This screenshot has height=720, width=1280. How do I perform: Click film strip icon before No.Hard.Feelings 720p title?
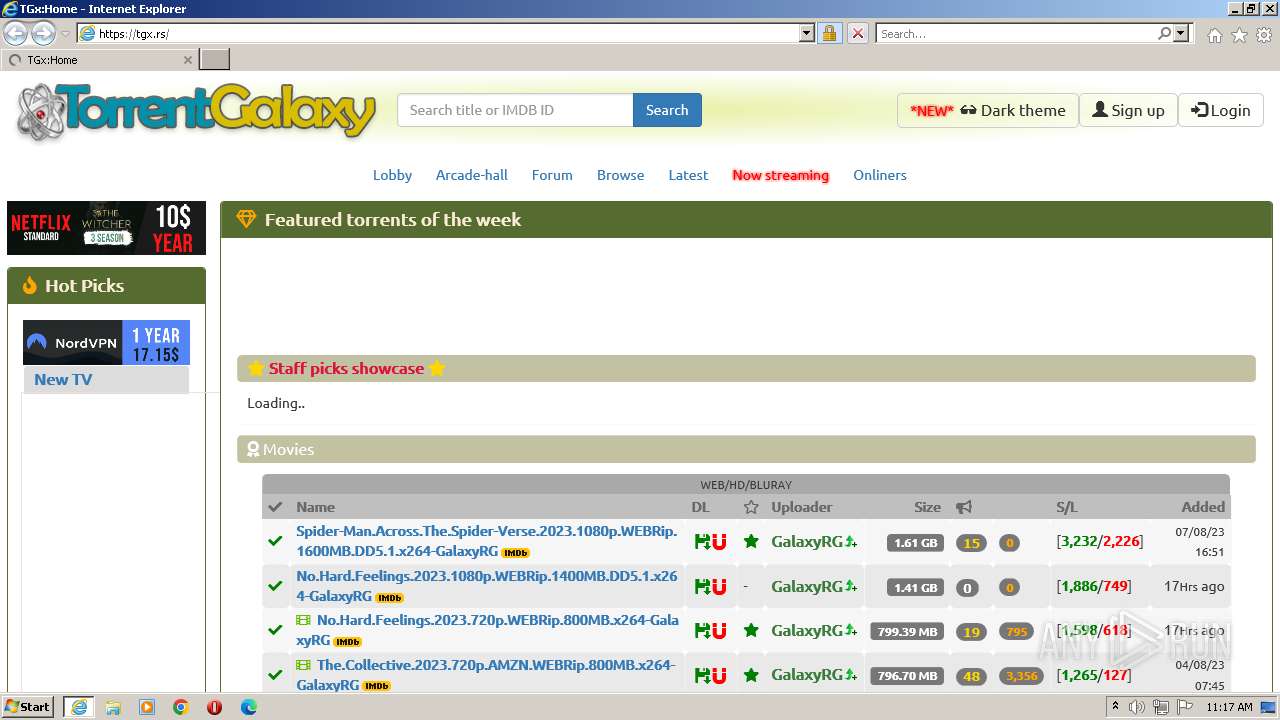pyautogui.click(x=304, y=620)
